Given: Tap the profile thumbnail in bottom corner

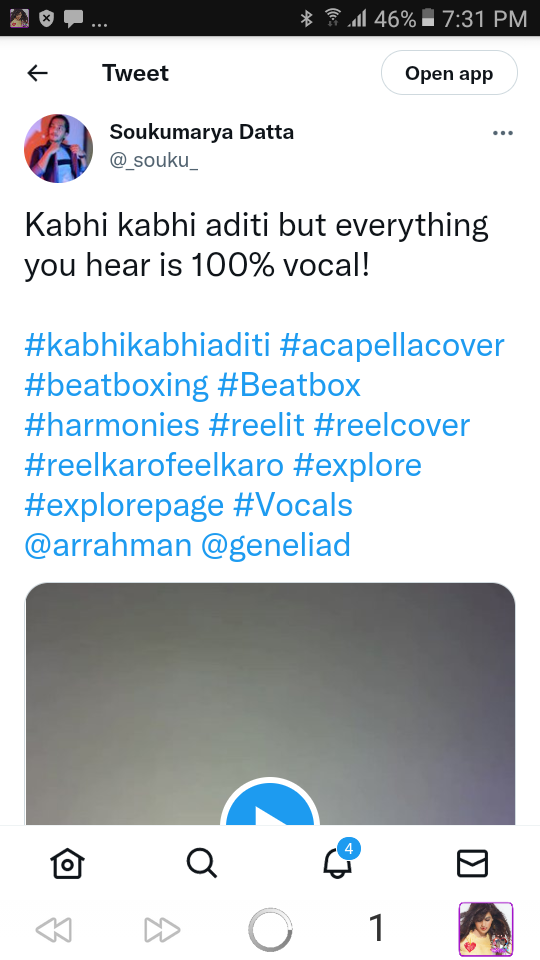Looking at the screenshot, I should [486, 929].
